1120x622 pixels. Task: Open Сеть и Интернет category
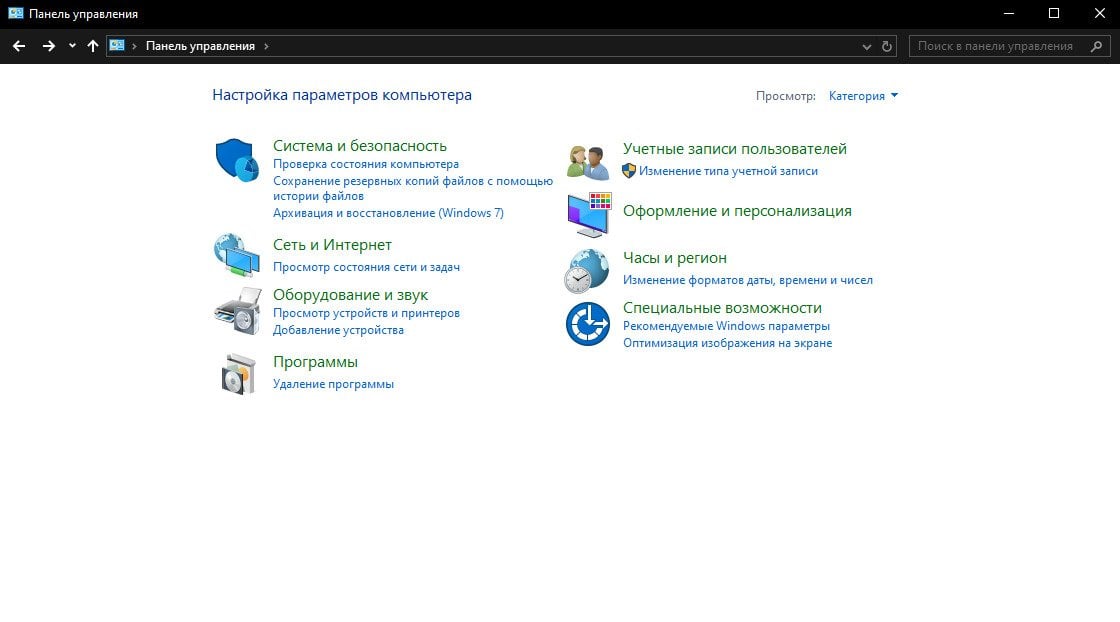(x=332, y=245)
